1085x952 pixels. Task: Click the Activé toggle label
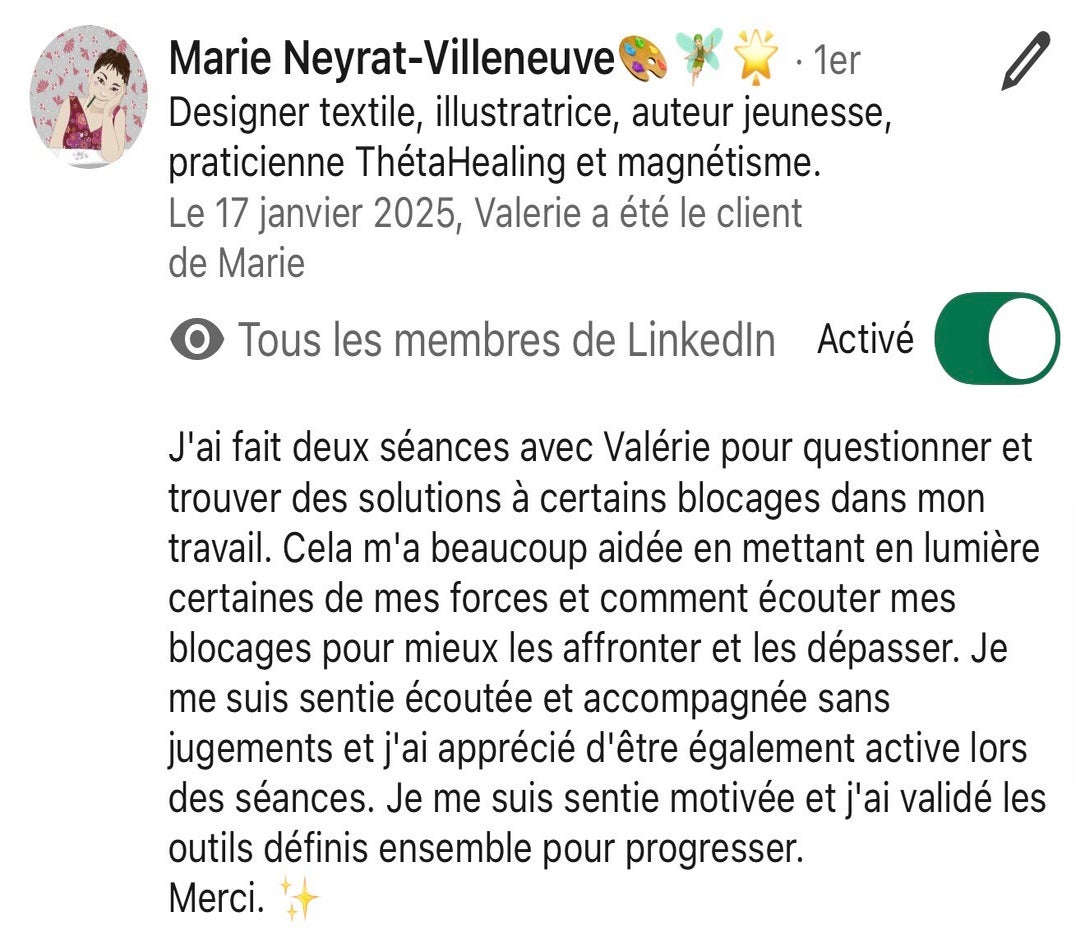click(x=865, y=340)
